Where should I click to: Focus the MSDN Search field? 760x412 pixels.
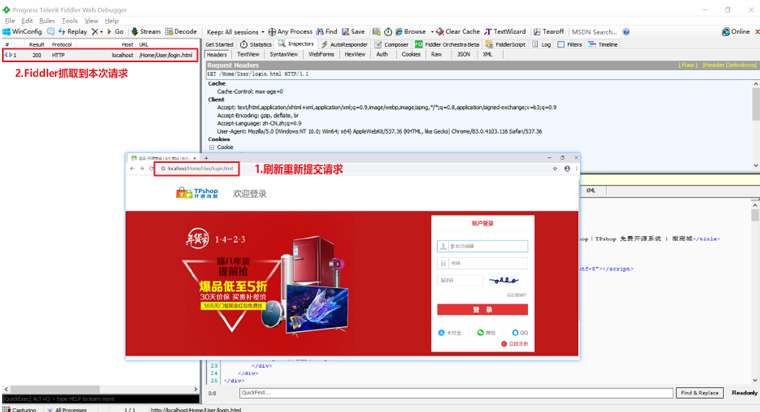click(594, 32)
